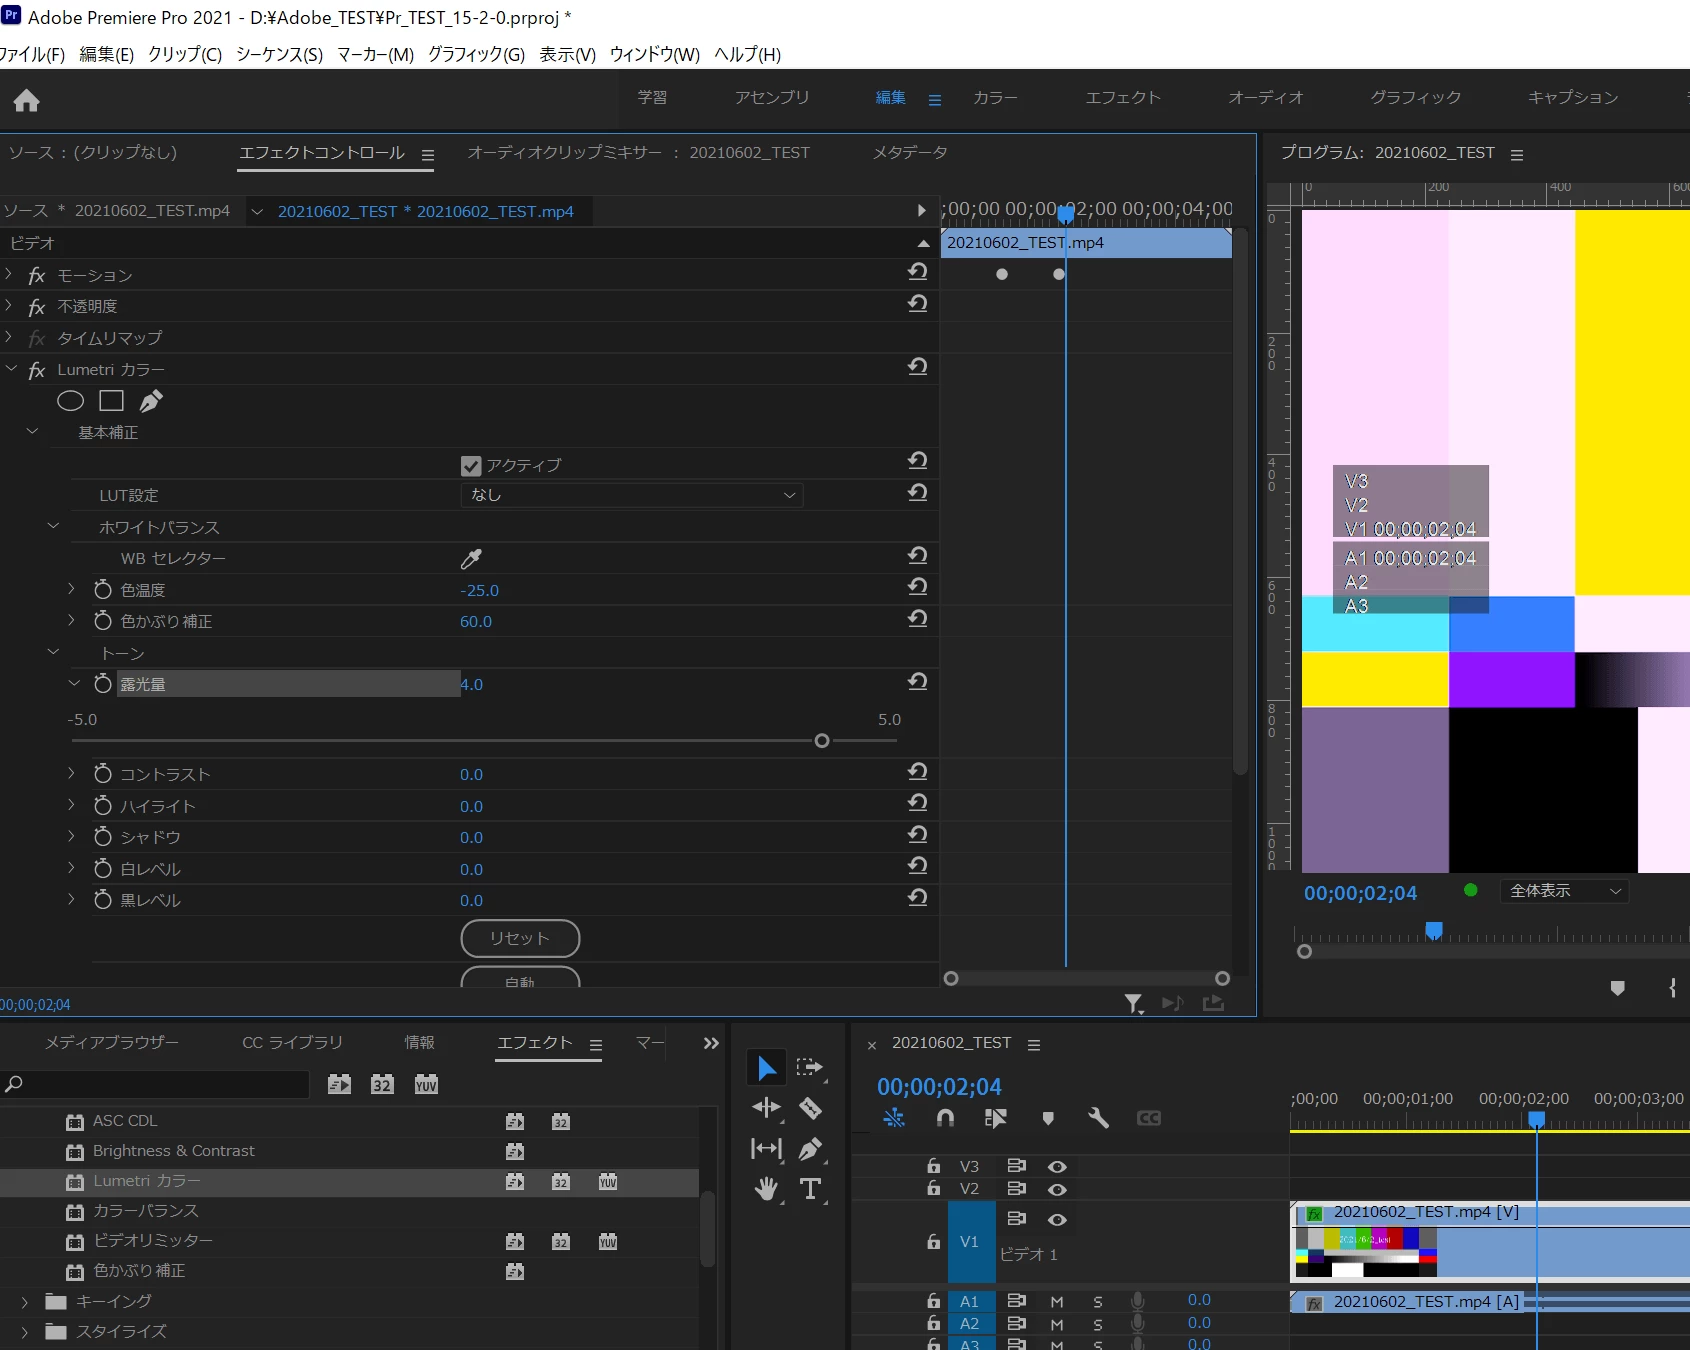The image size is (1690, 1350).
Task: Choose the Hand tool
Action: point(766,1189)
